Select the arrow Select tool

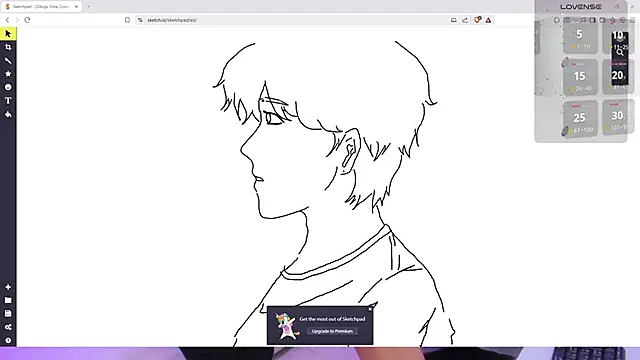8,34
